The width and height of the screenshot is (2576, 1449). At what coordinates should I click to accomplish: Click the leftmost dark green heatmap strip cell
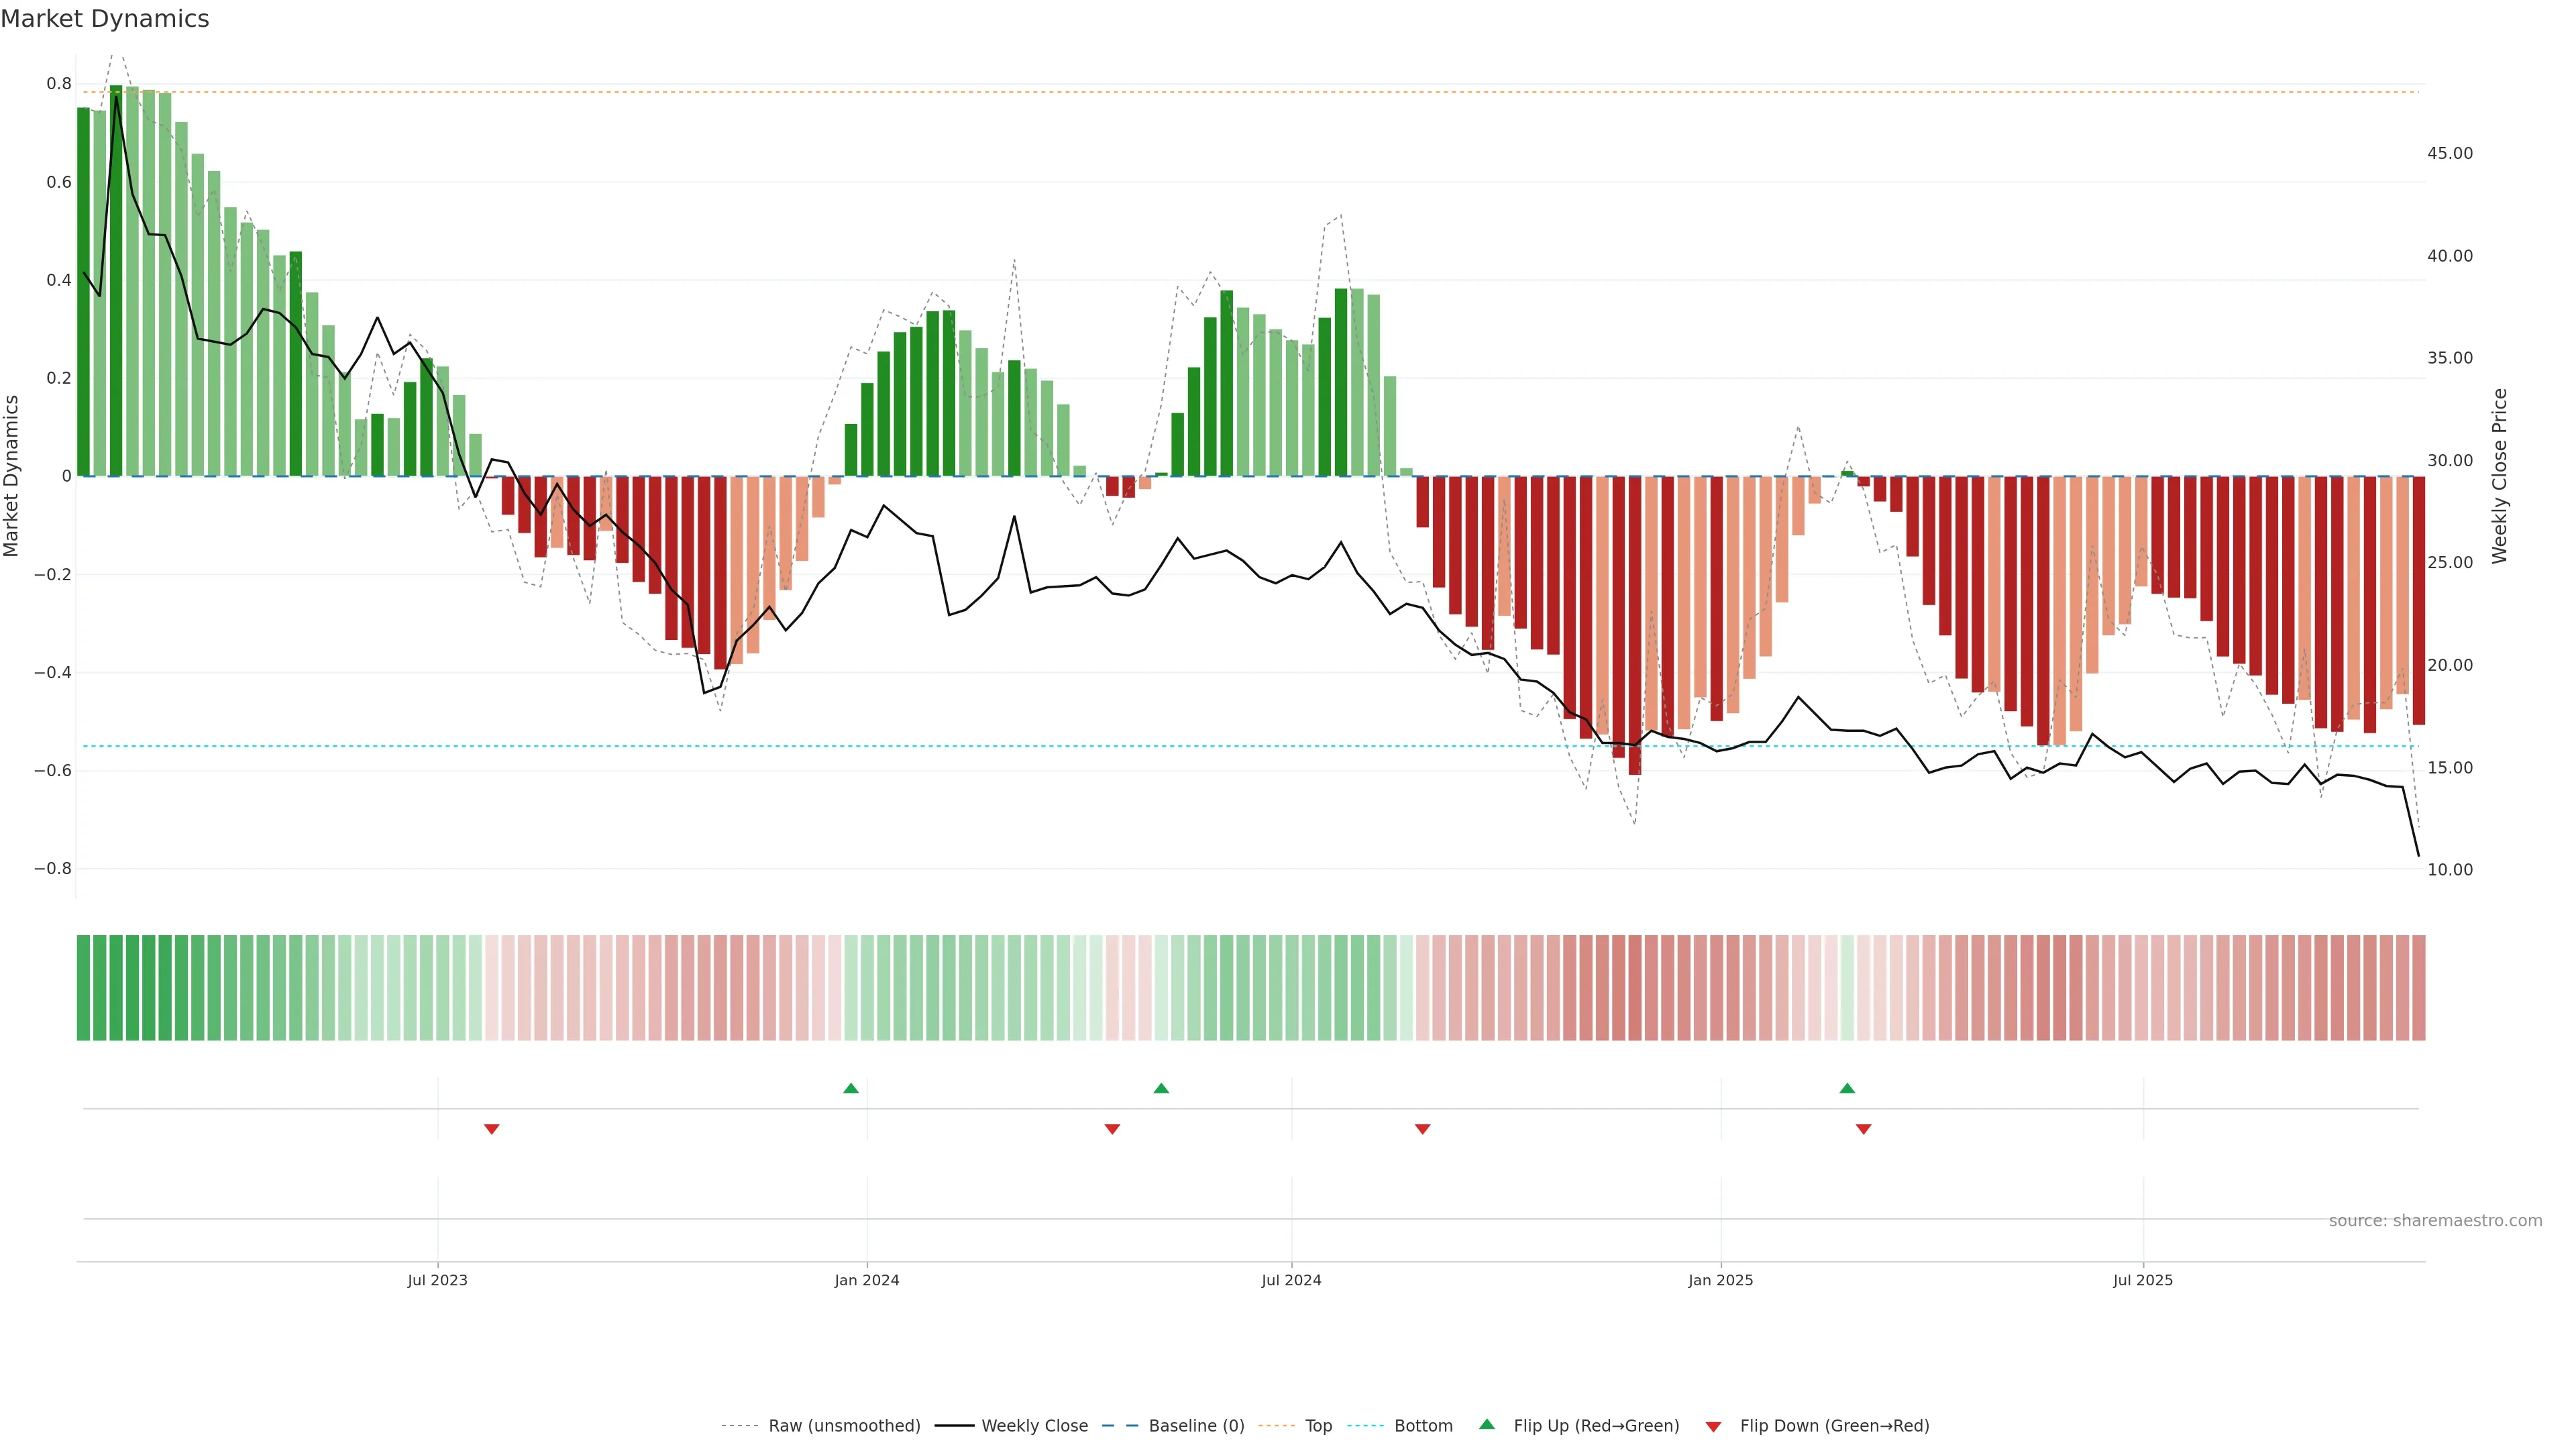click(x=83, y=987)
